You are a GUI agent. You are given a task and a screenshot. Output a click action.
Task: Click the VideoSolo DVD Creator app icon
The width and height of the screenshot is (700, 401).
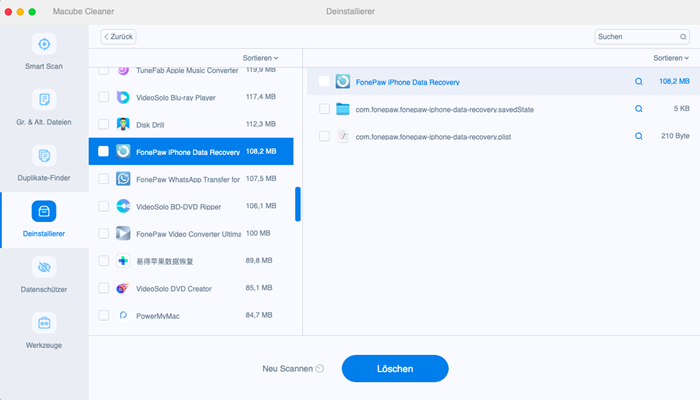point(123,288)
